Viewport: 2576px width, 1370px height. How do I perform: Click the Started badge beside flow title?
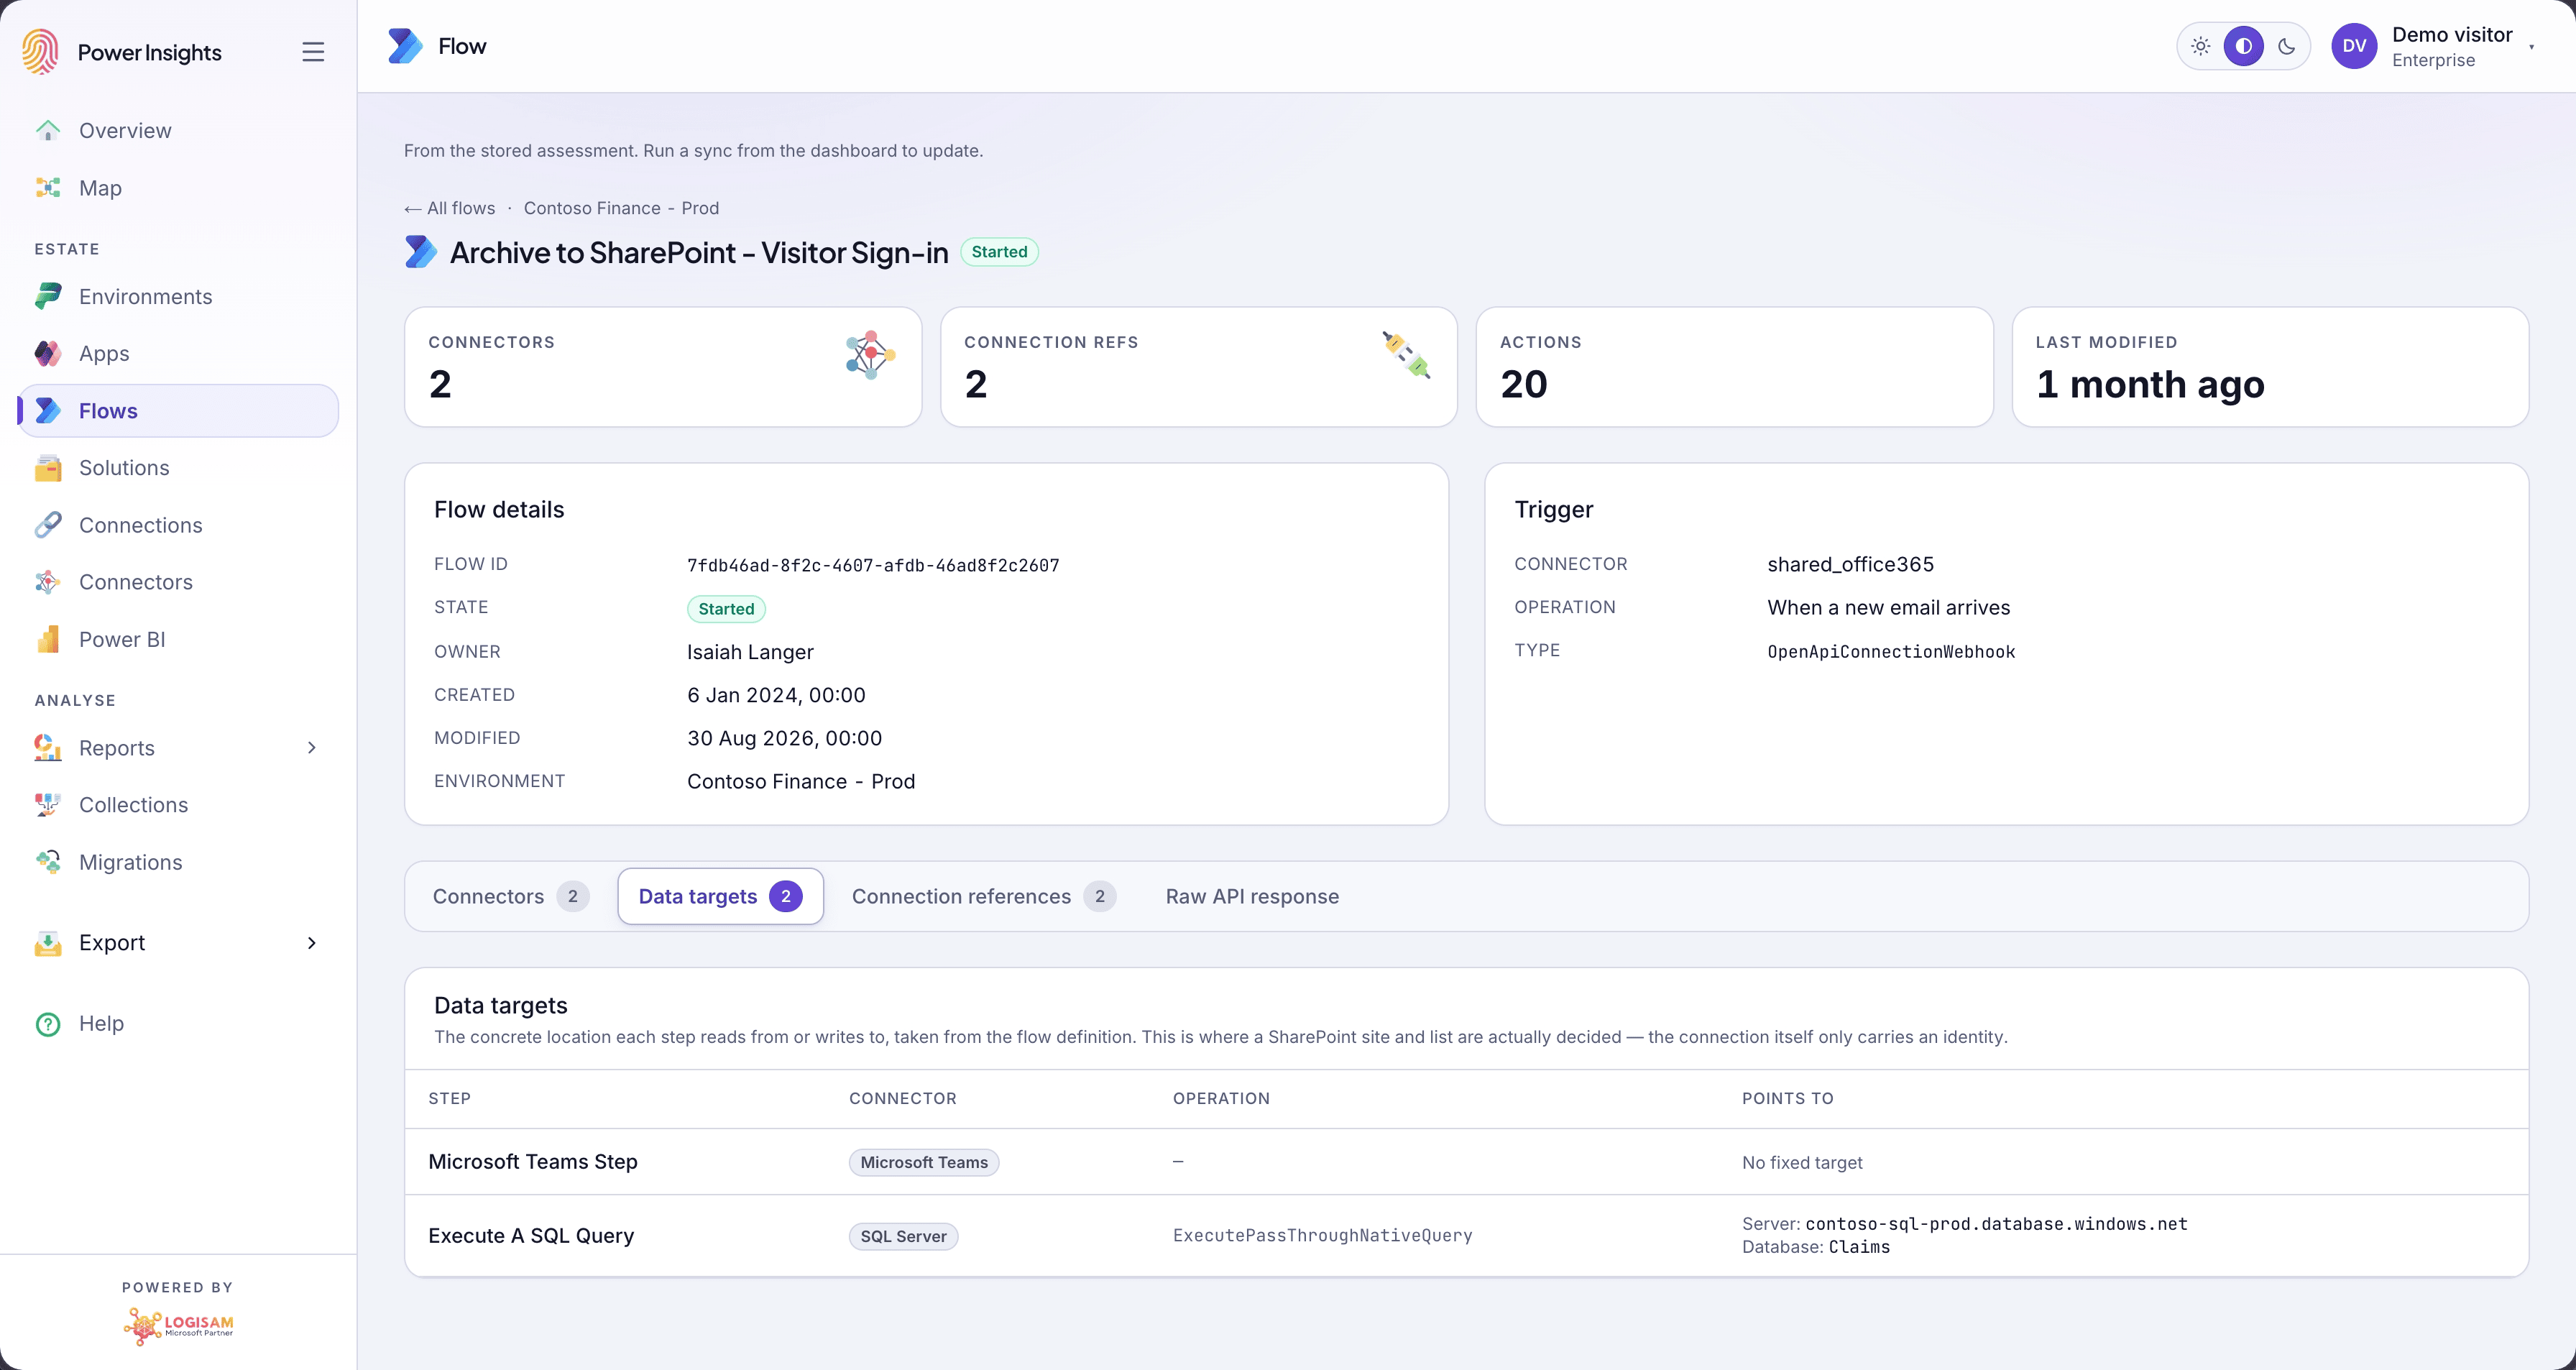tap(999, 252)
